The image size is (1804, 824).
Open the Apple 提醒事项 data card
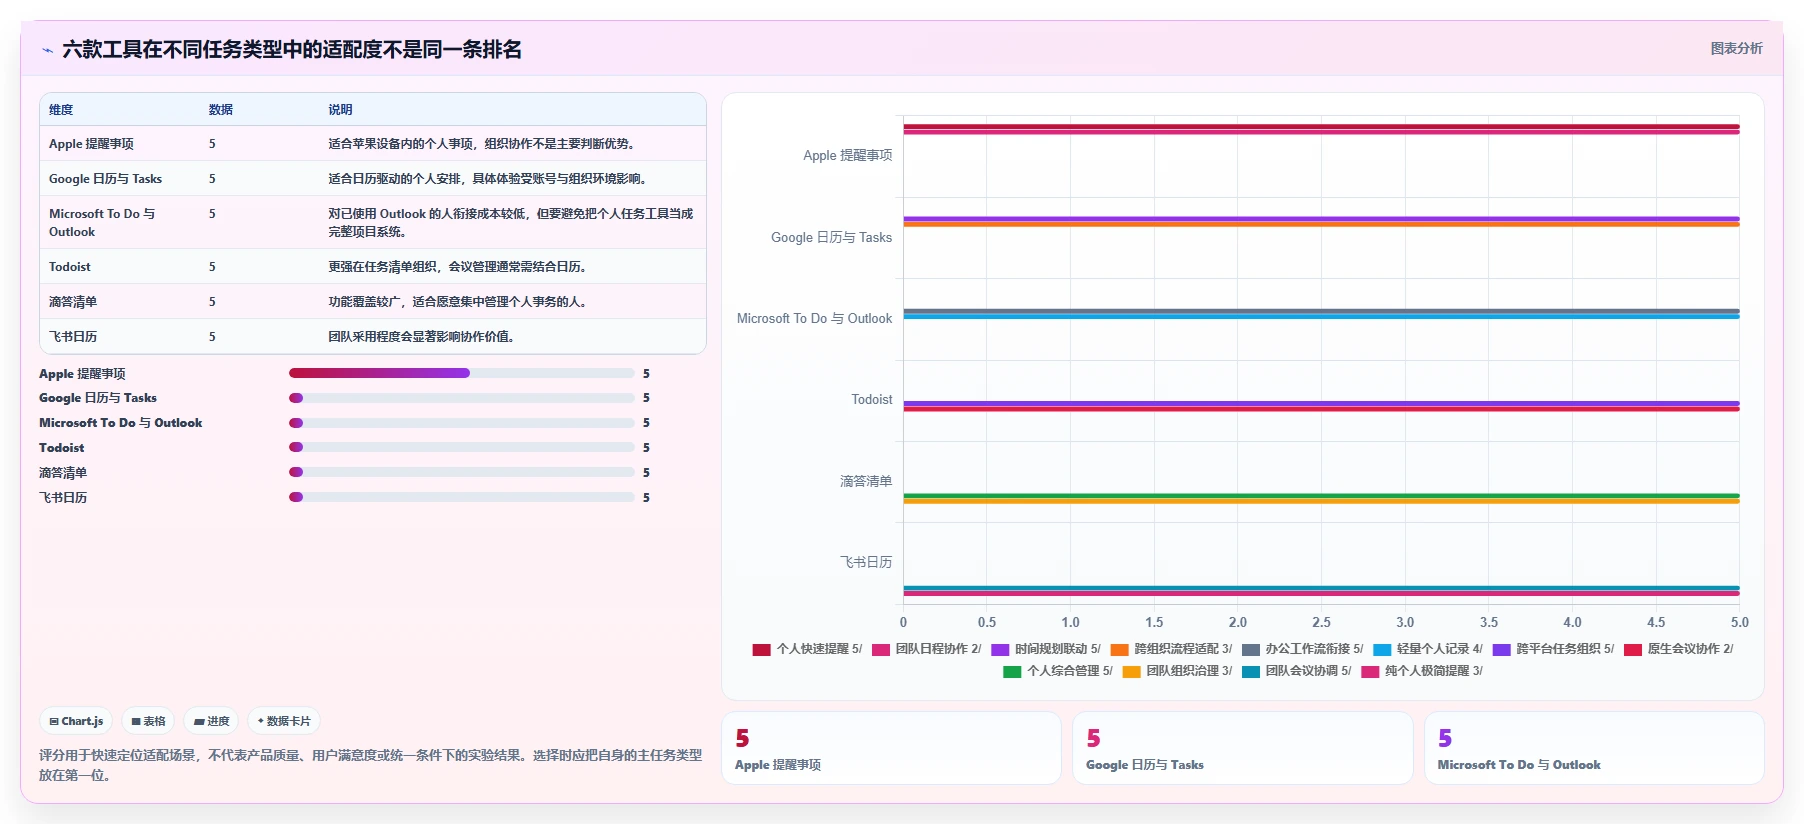891,748
